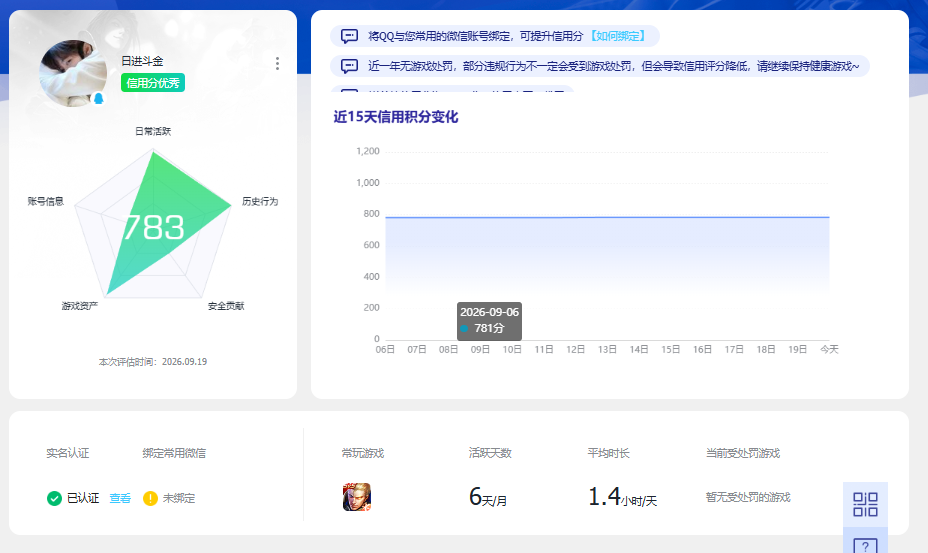Click the 暂无受处罚的游戏 text
Viewport: 928px width, 553px height.
748,497
